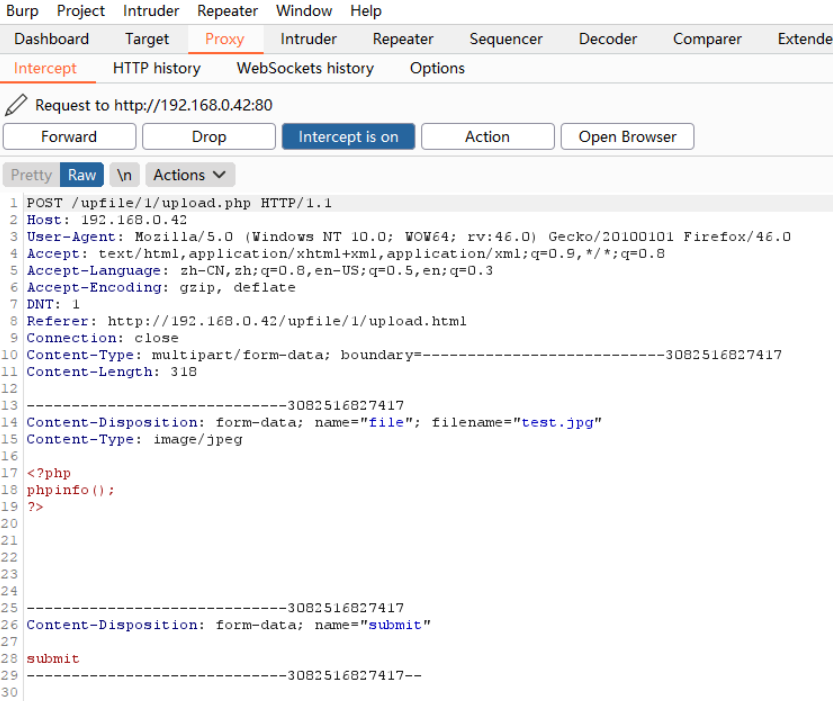This screenshot has height=701, width=833.
Task: Open the Burp menu
Action: [22, 11]
